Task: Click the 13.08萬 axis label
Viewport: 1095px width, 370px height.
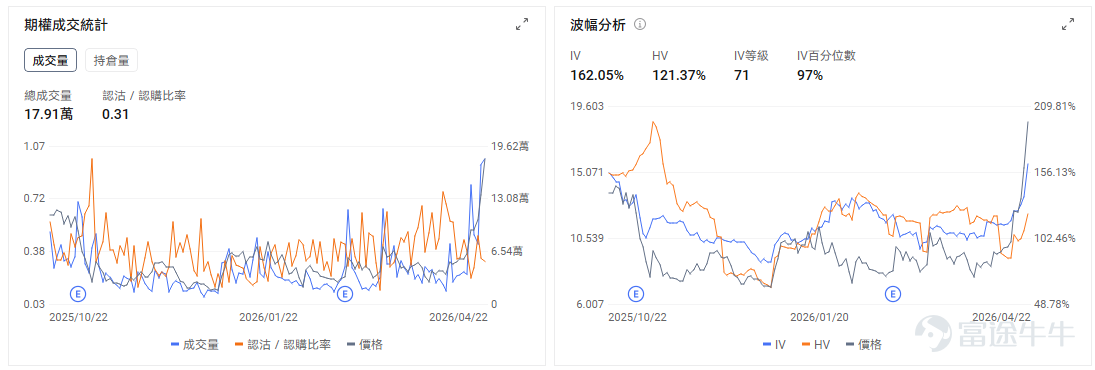Action: [510, 198]
